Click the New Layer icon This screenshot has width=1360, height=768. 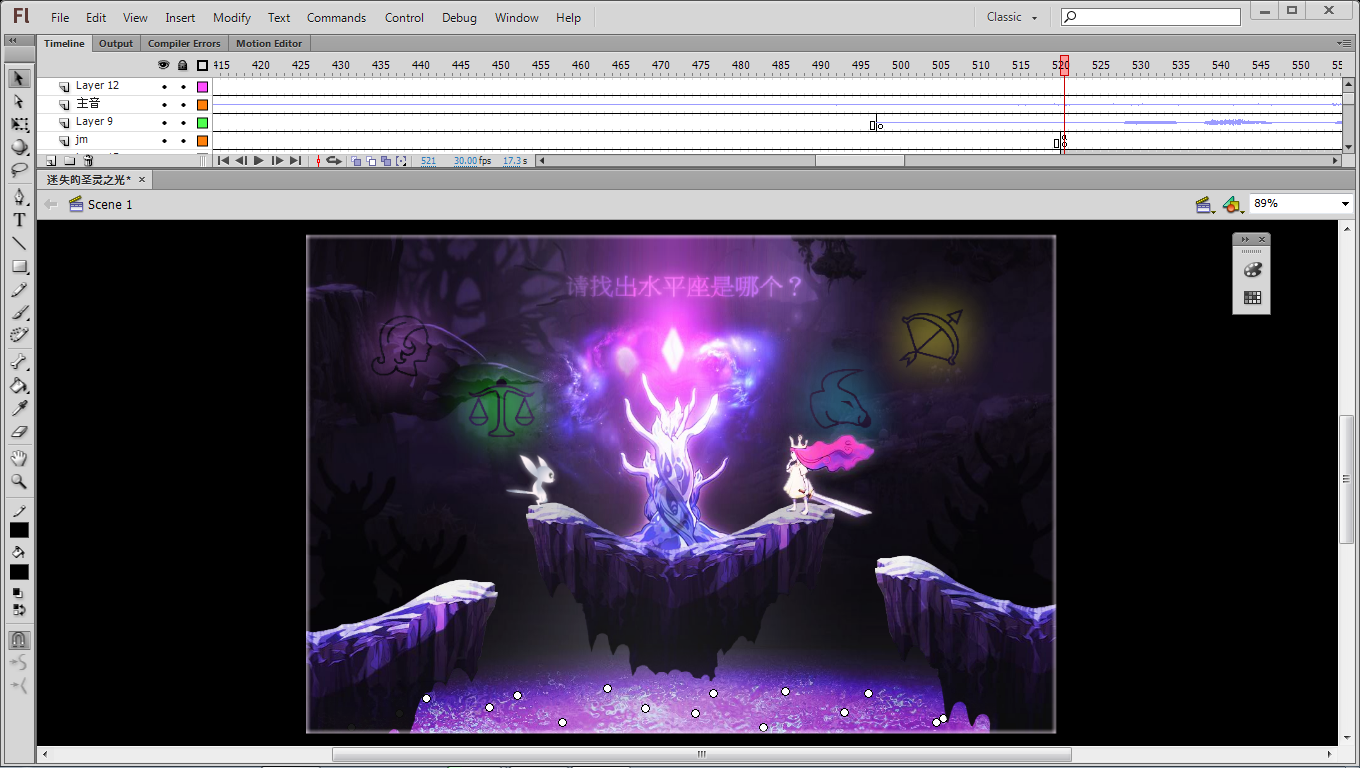(x=51, y=160)
